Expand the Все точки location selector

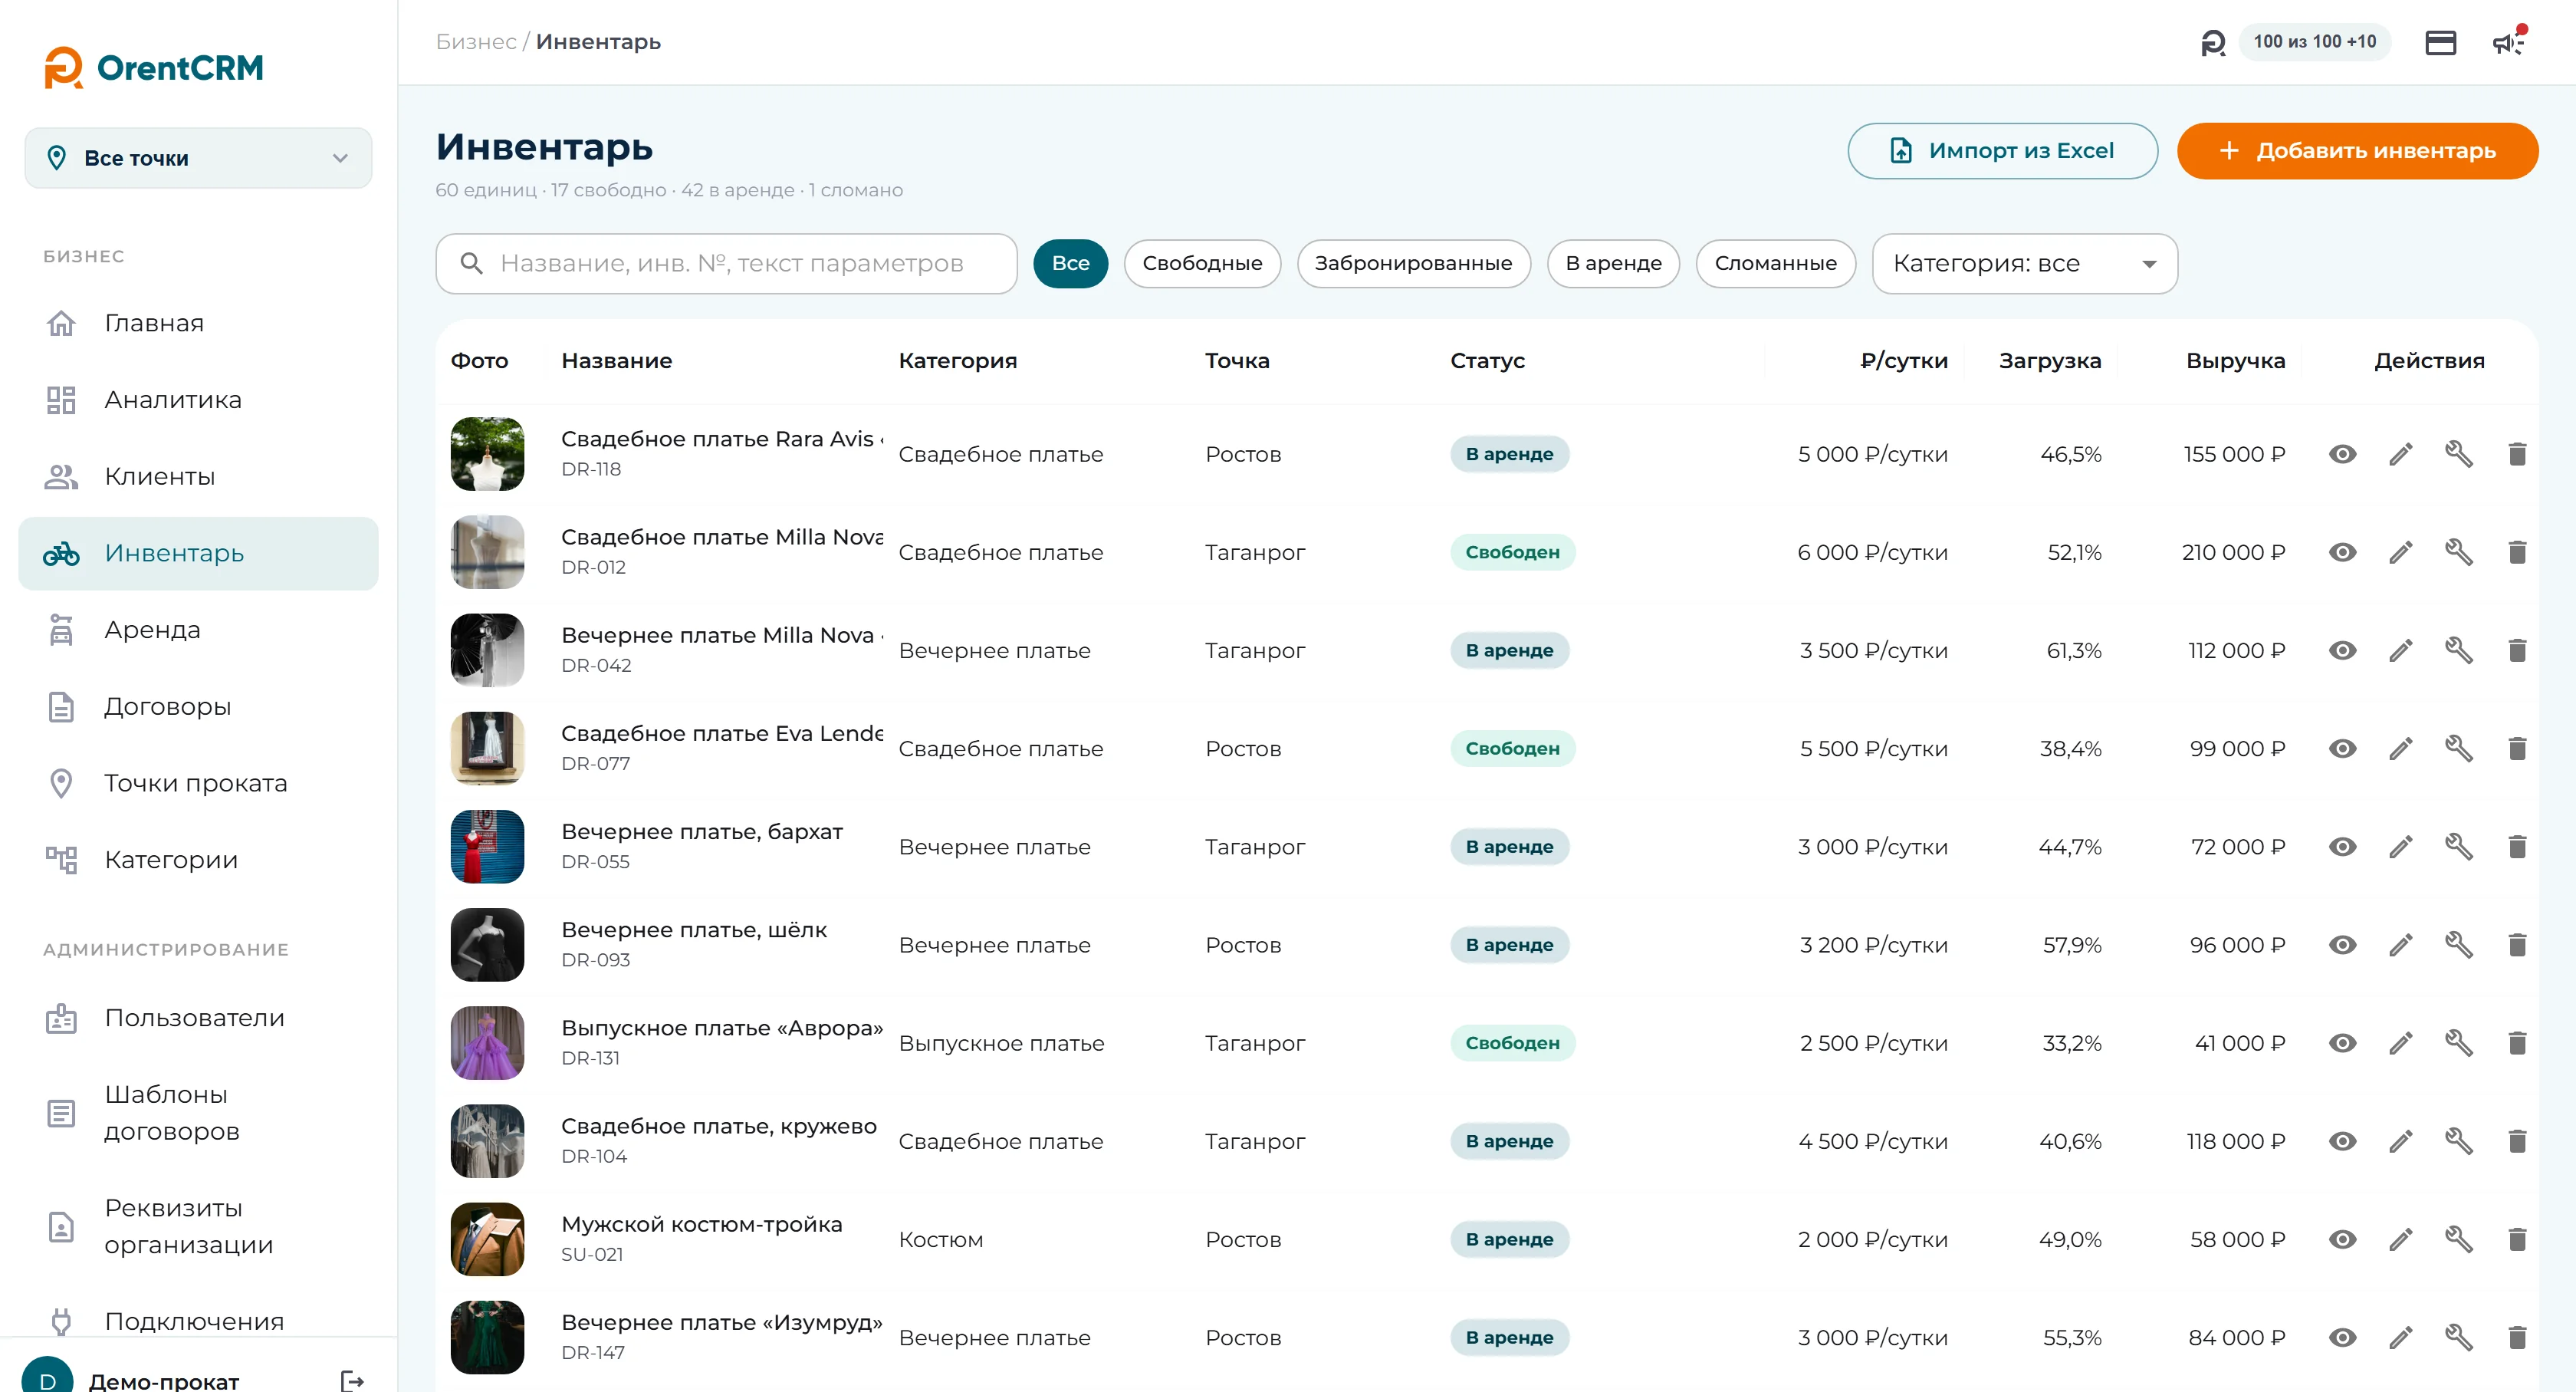click(198, 158)
